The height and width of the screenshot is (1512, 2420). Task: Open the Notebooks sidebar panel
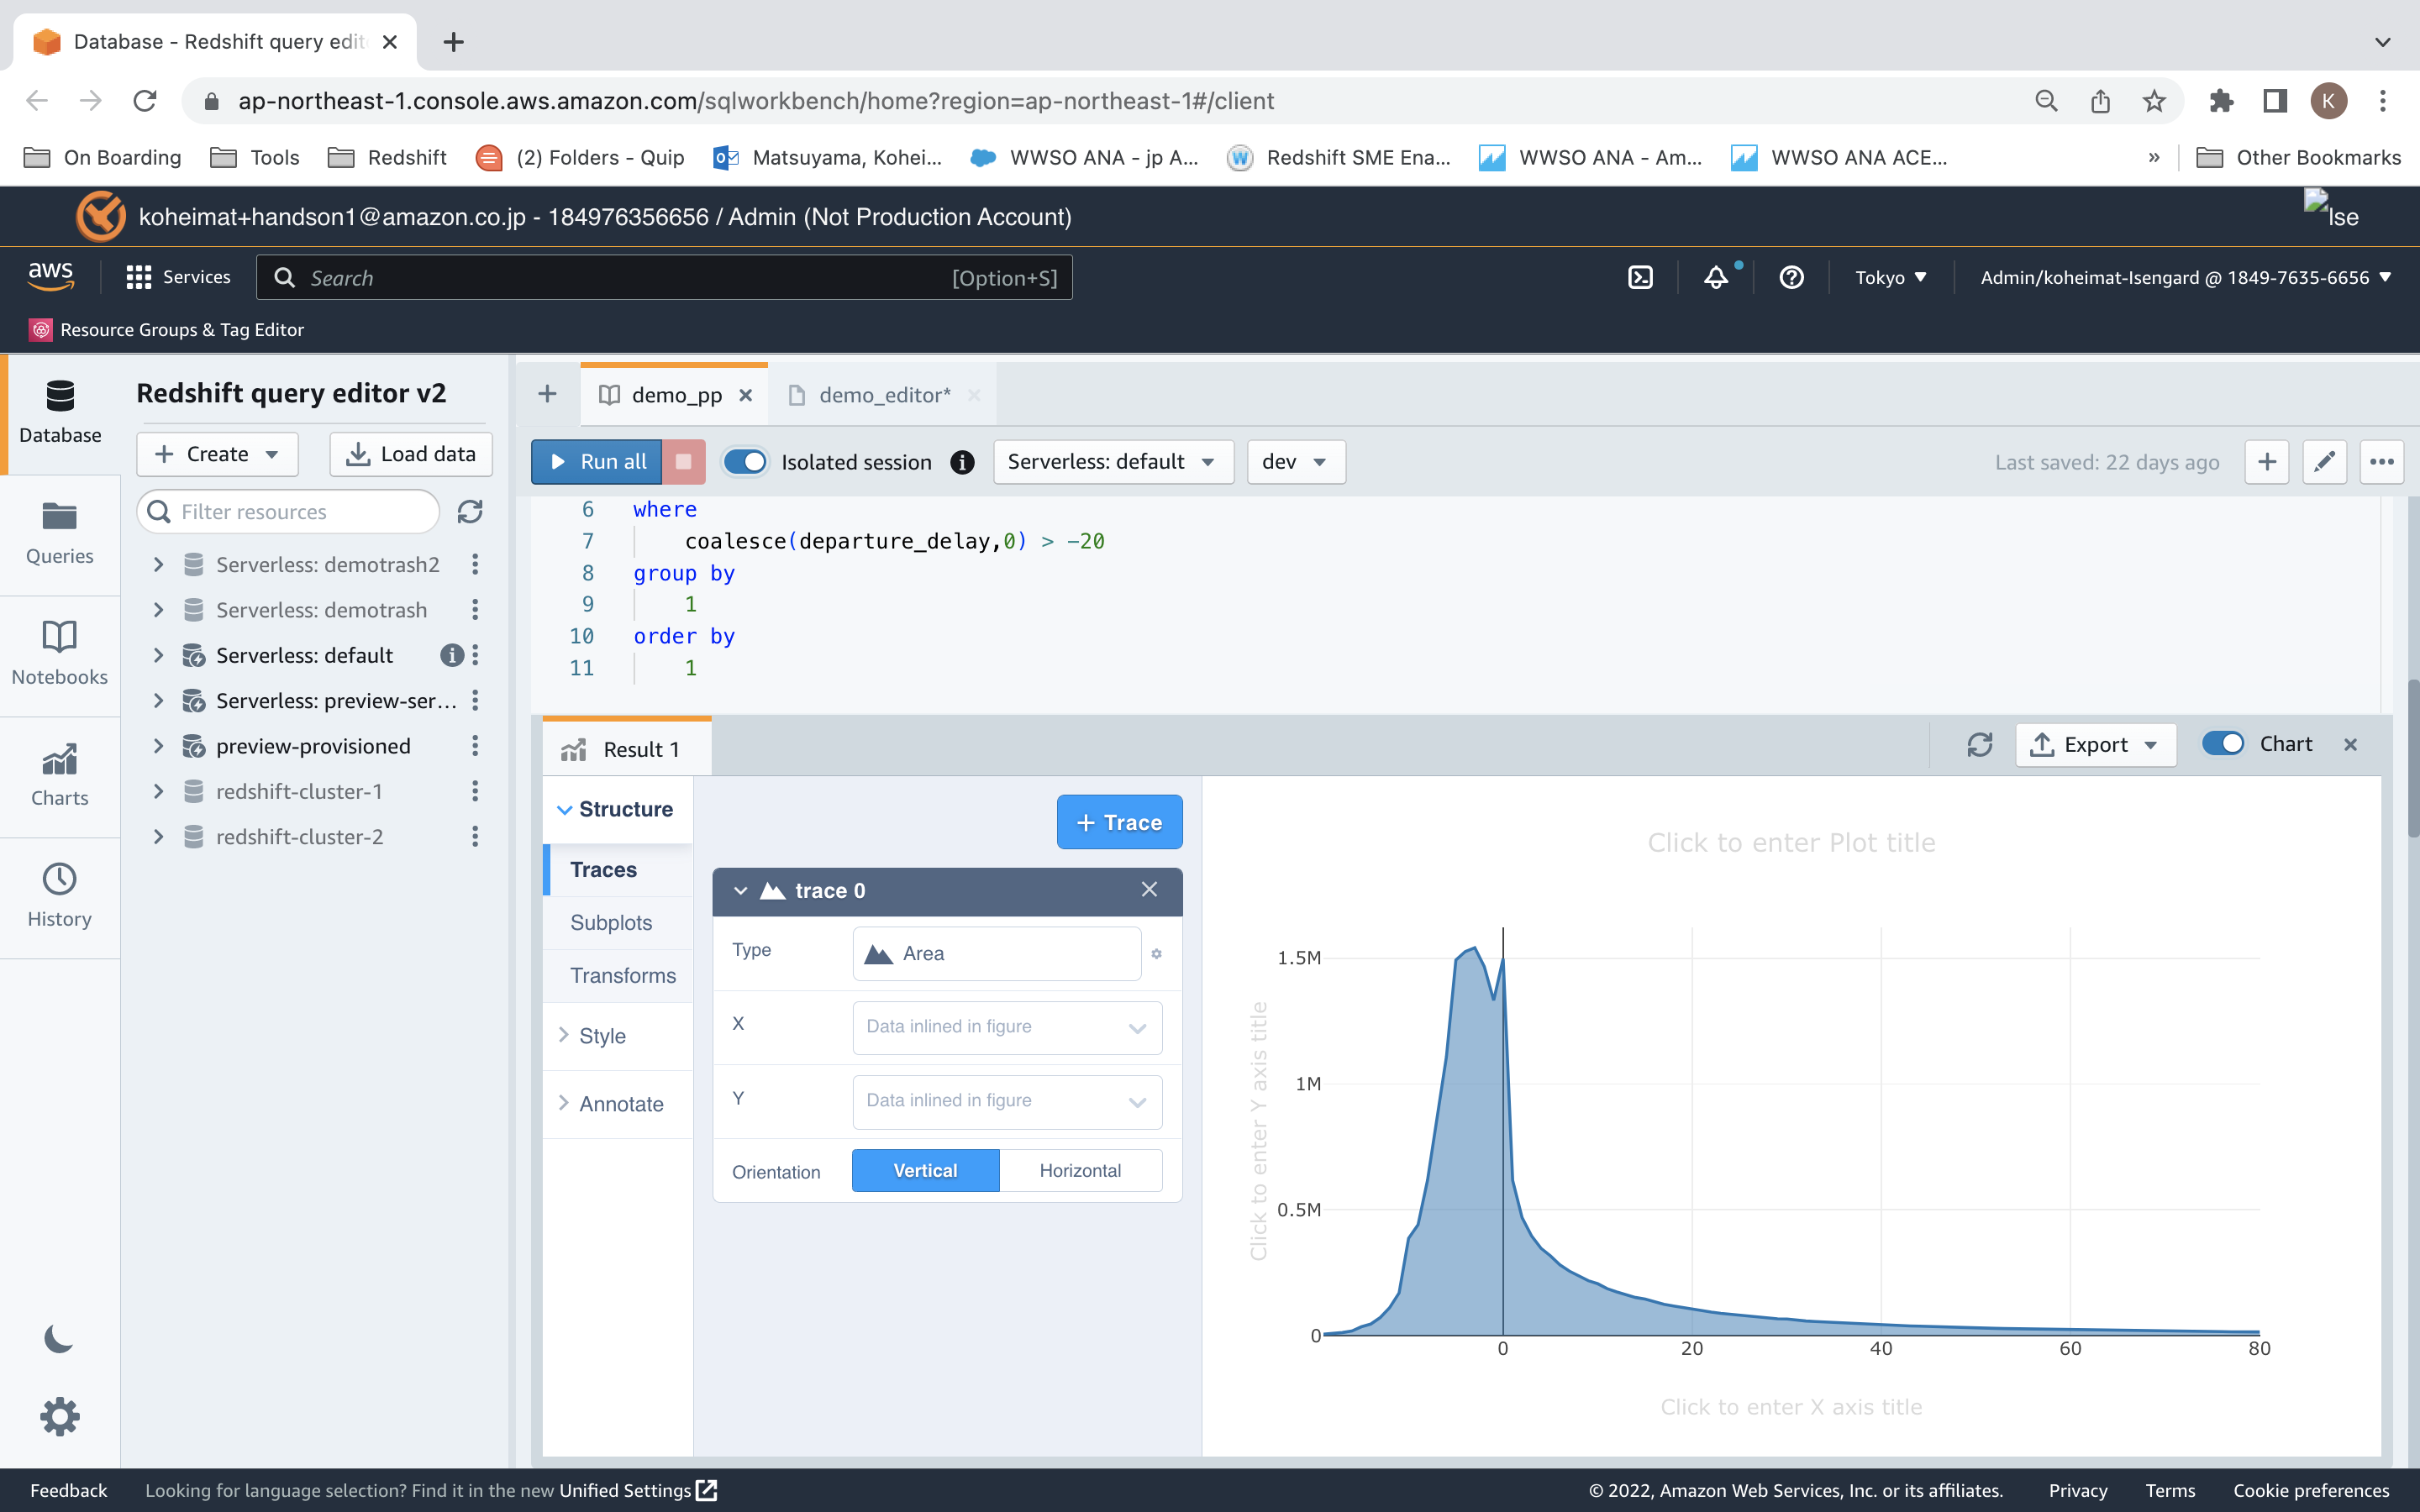[x=59, y=652]
